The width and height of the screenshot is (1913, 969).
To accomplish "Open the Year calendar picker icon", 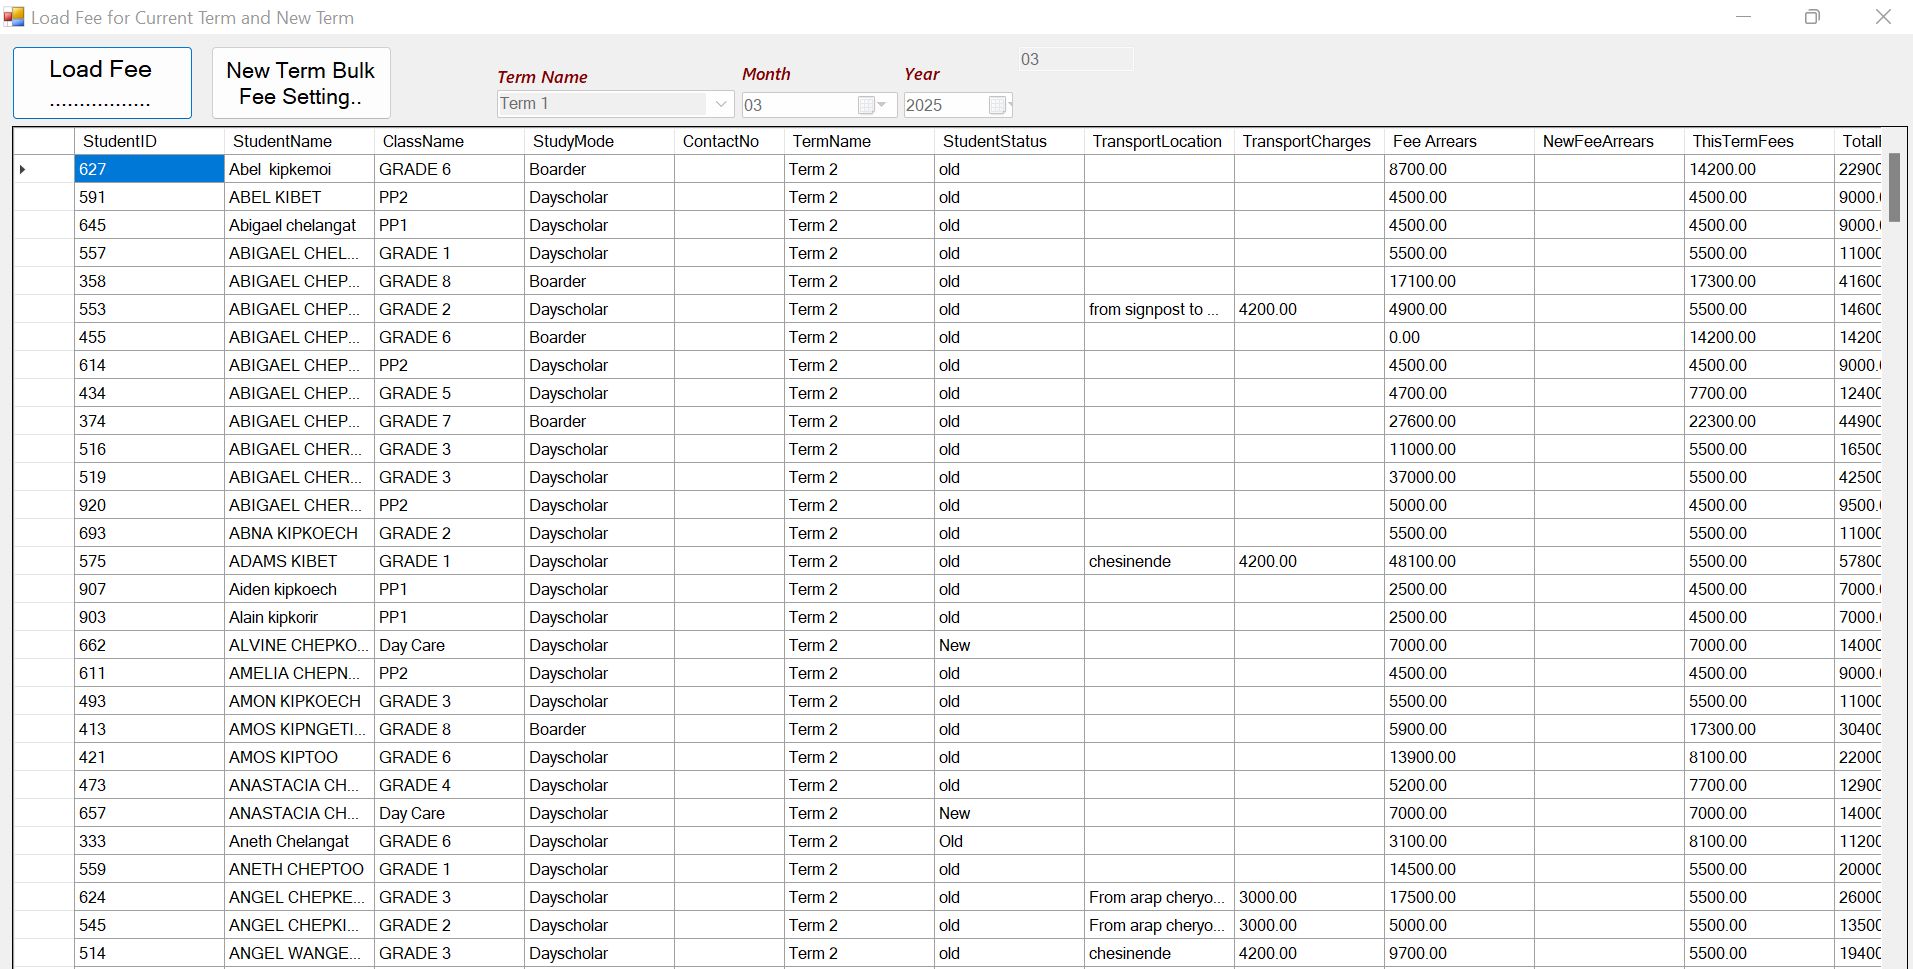I will (997, 105).
